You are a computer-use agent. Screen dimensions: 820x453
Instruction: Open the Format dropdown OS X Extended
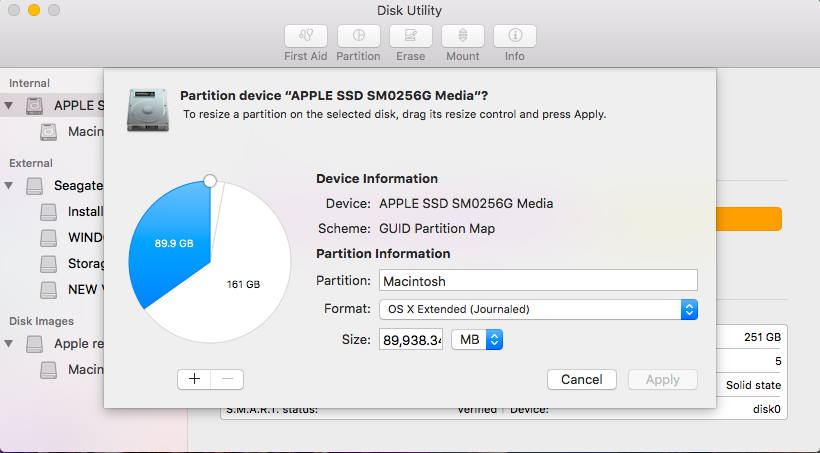click(538, 309)
